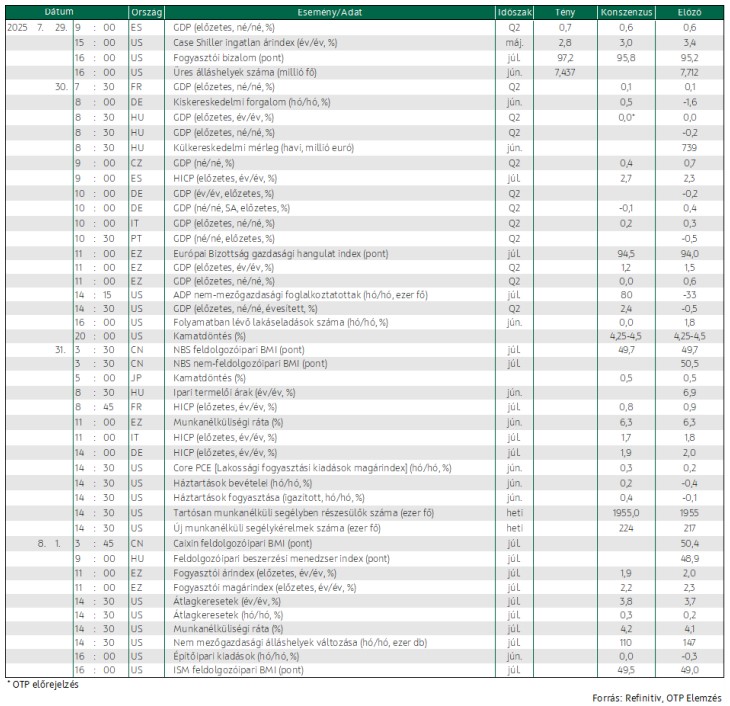This screenshot has height=706, width=730.
Task: Select the Tény column header
Action: click(565, 12)
